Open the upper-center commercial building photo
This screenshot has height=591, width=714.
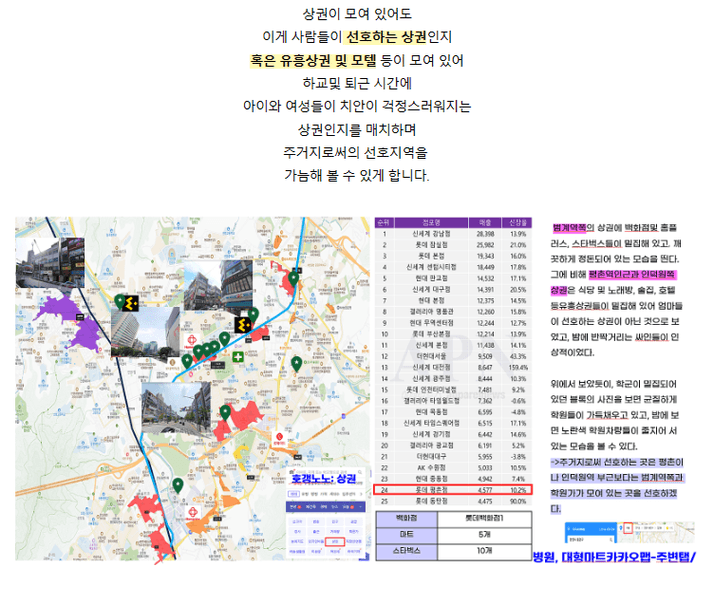(218, 285)
